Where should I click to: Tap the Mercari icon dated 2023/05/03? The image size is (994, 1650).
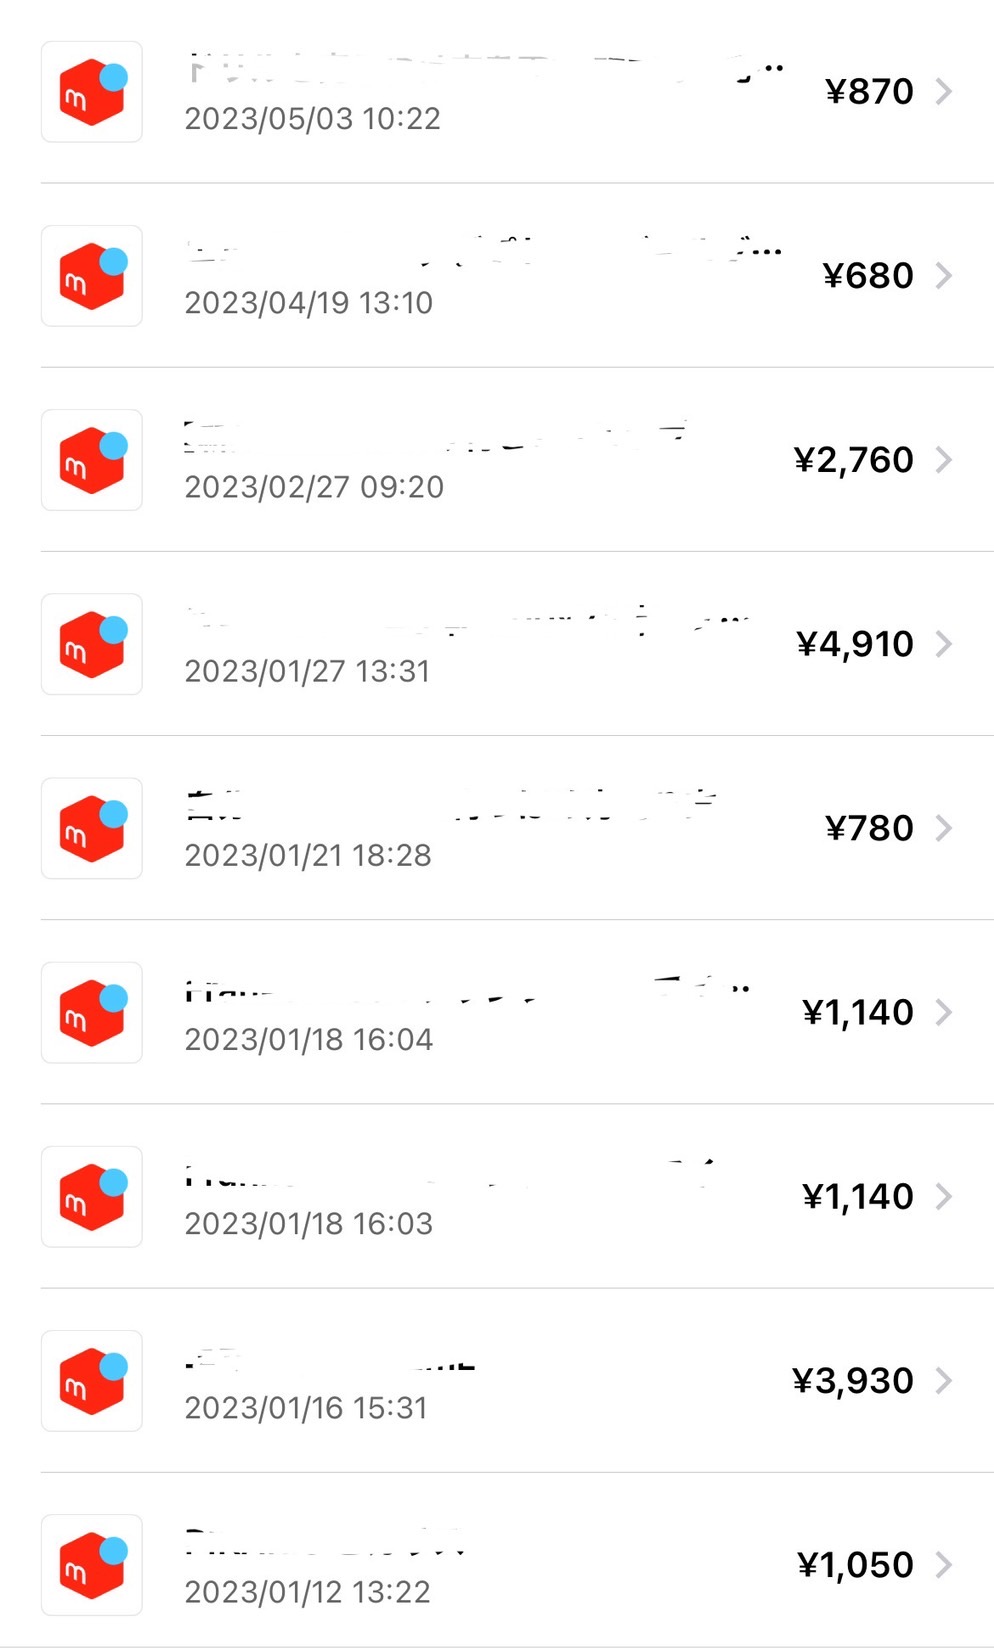[92, 92]
